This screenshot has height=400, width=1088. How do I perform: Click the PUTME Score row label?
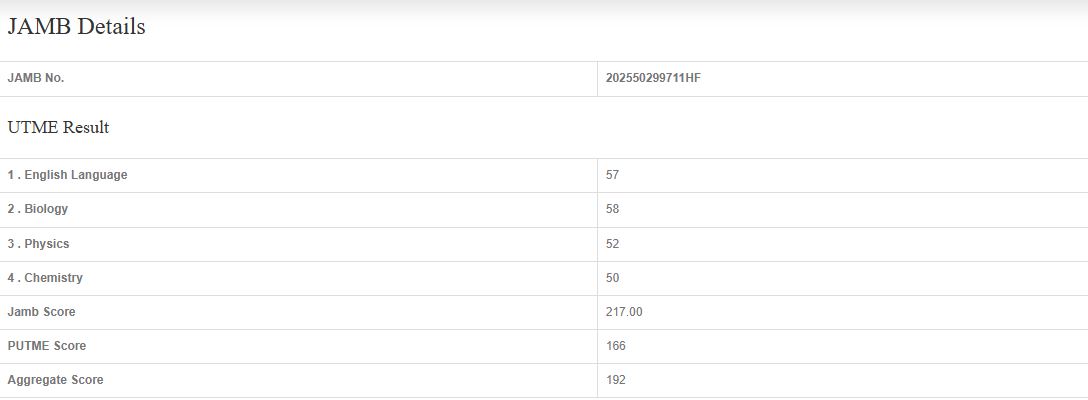click(47, 346)
